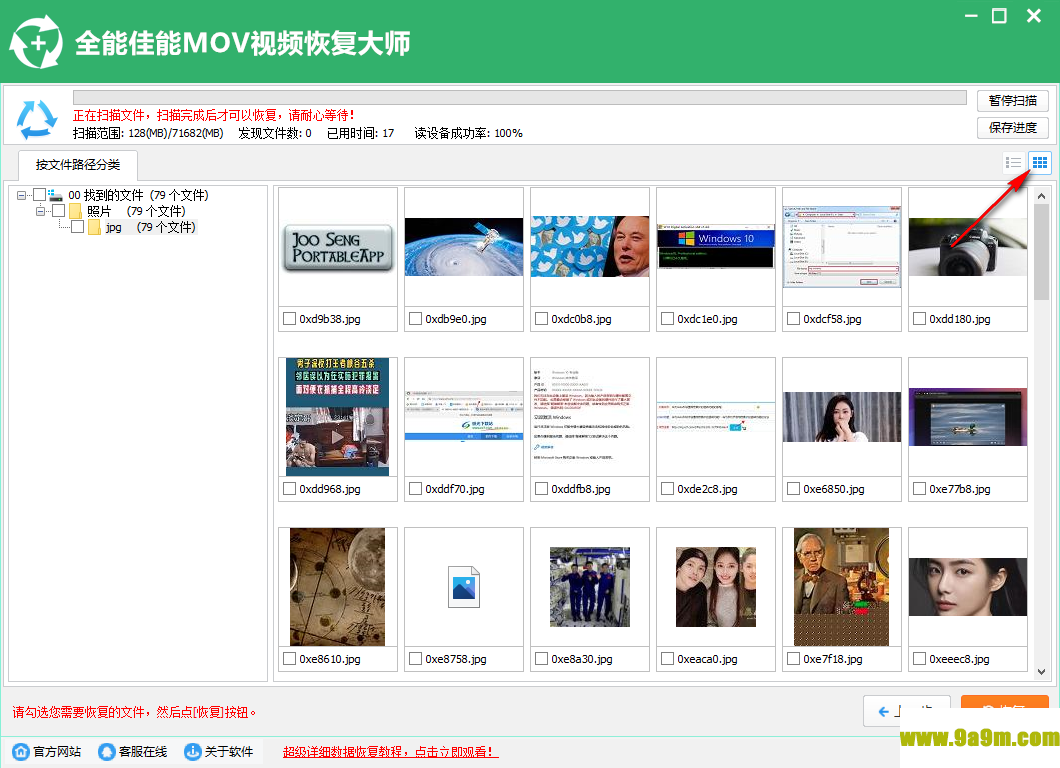
Task: Tick checkbox for 0xdc0b8.jpg
Action: pyautogui.click(x=541, y=318)
